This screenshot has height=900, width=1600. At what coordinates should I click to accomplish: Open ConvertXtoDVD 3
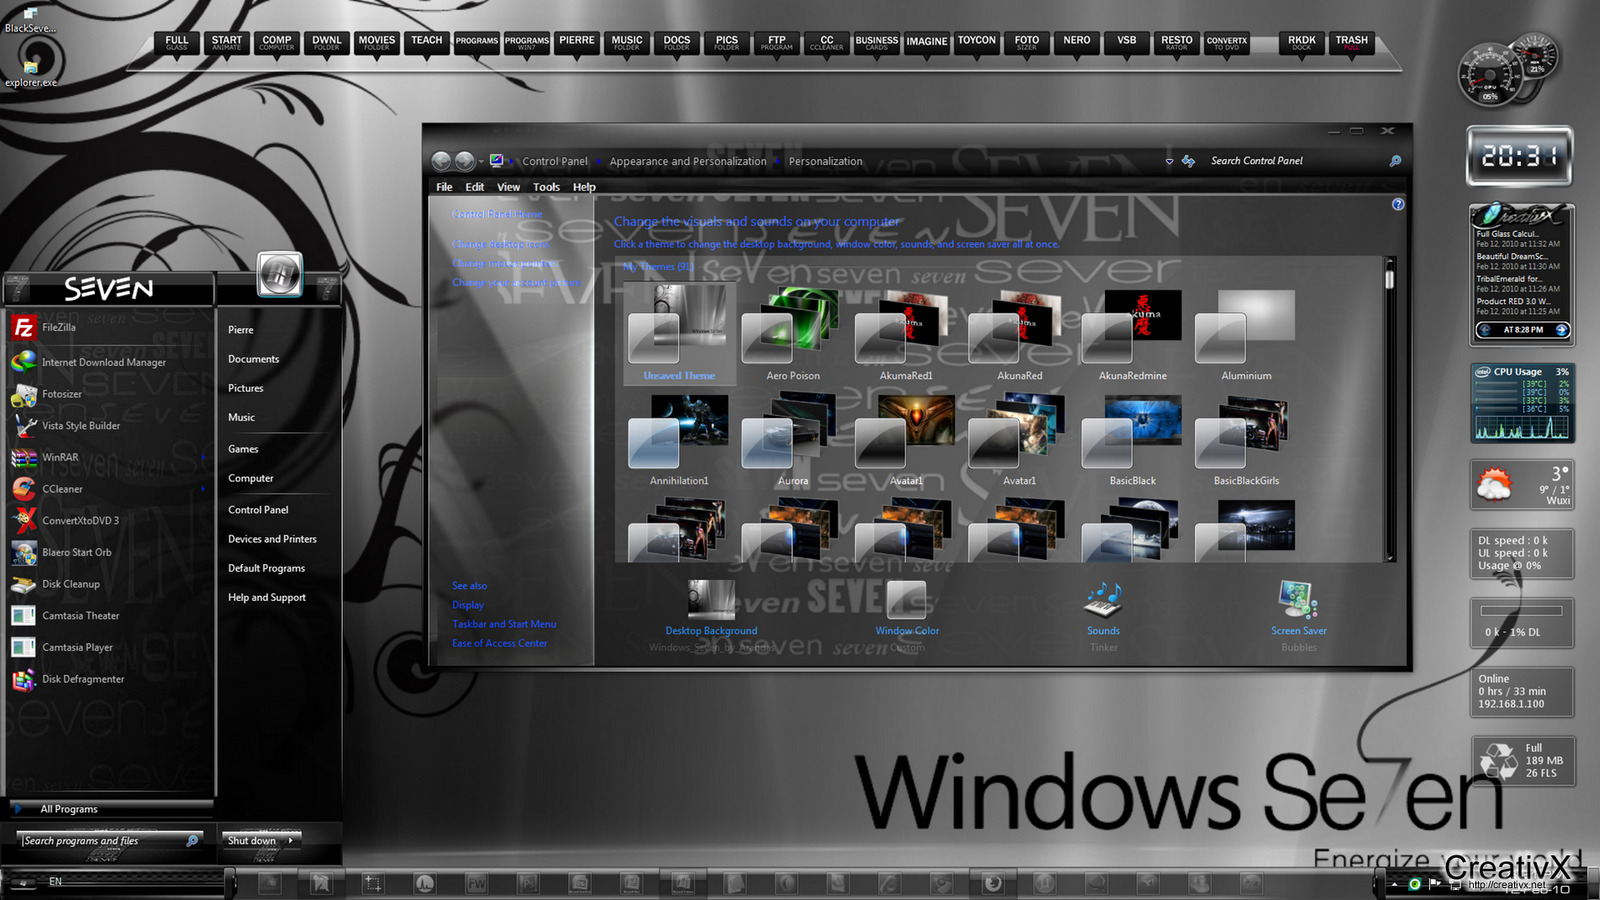point(108,520)
